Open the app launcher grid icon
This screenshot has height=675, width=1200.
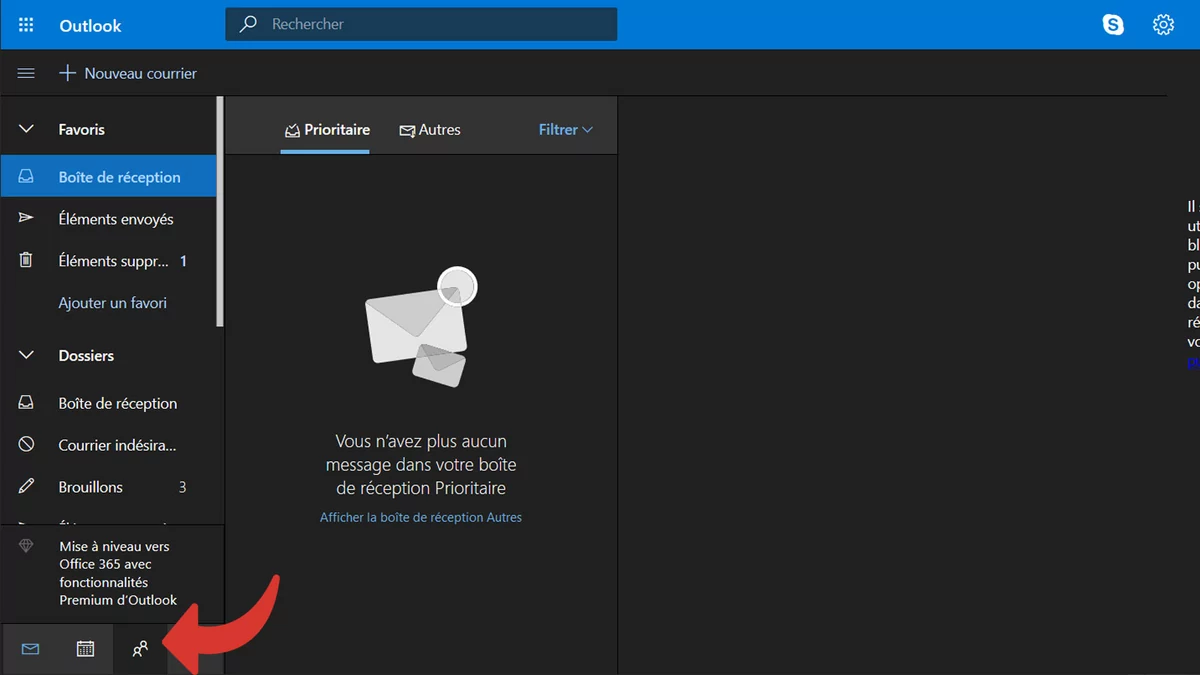pyautogui.click(x=26, y=25)
